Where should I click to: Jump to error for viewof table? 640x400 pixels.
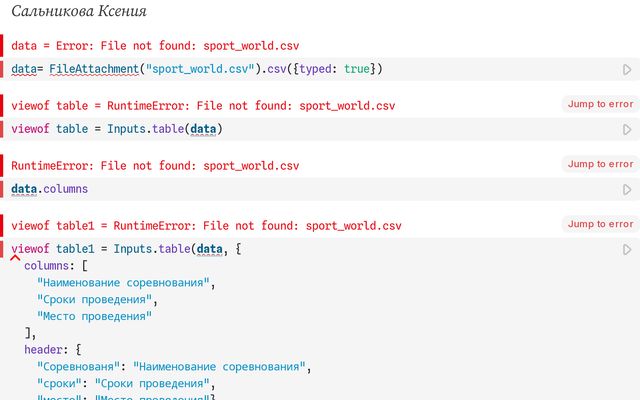[600, 104]
